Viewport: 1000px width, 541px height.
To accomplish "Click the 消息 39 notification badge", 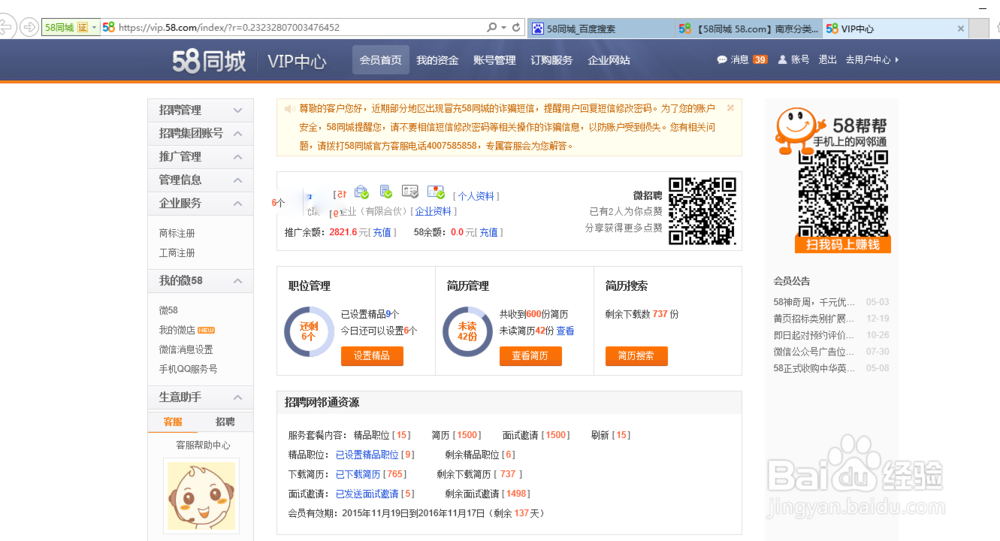I will point(760,59).
